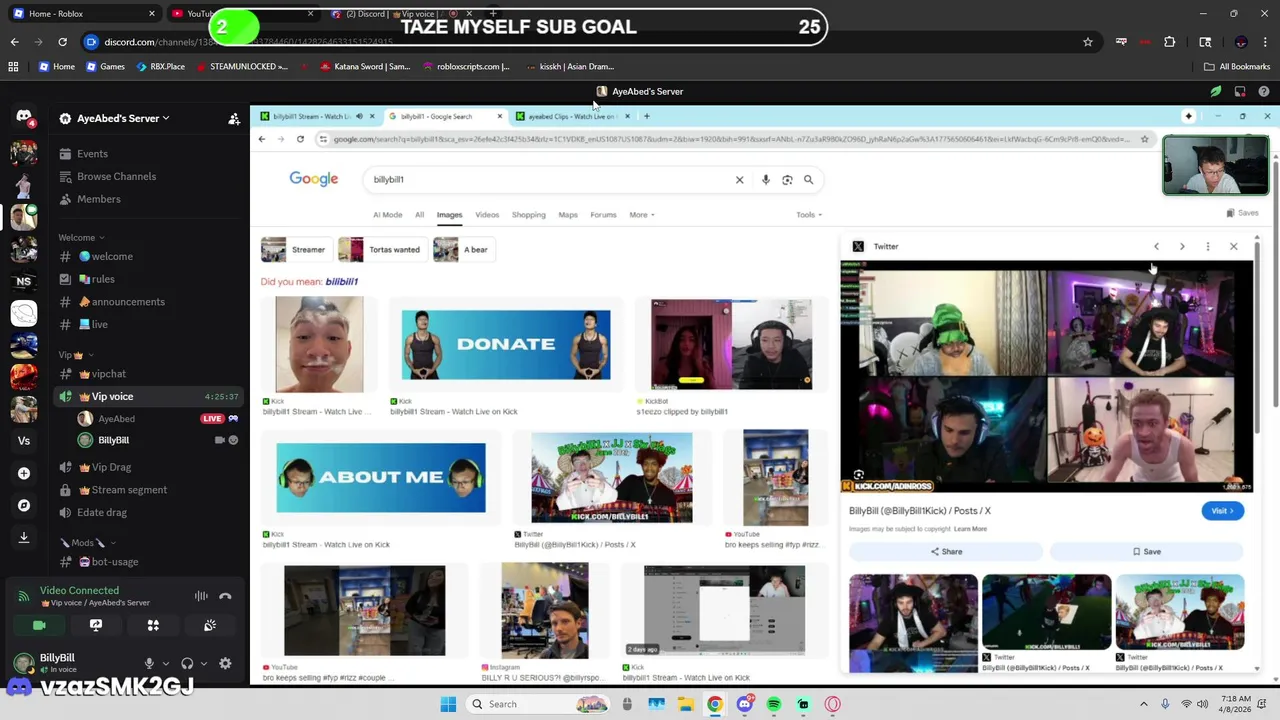
Task: Open output device options arrow beside headphones
Action: (204, 663)
